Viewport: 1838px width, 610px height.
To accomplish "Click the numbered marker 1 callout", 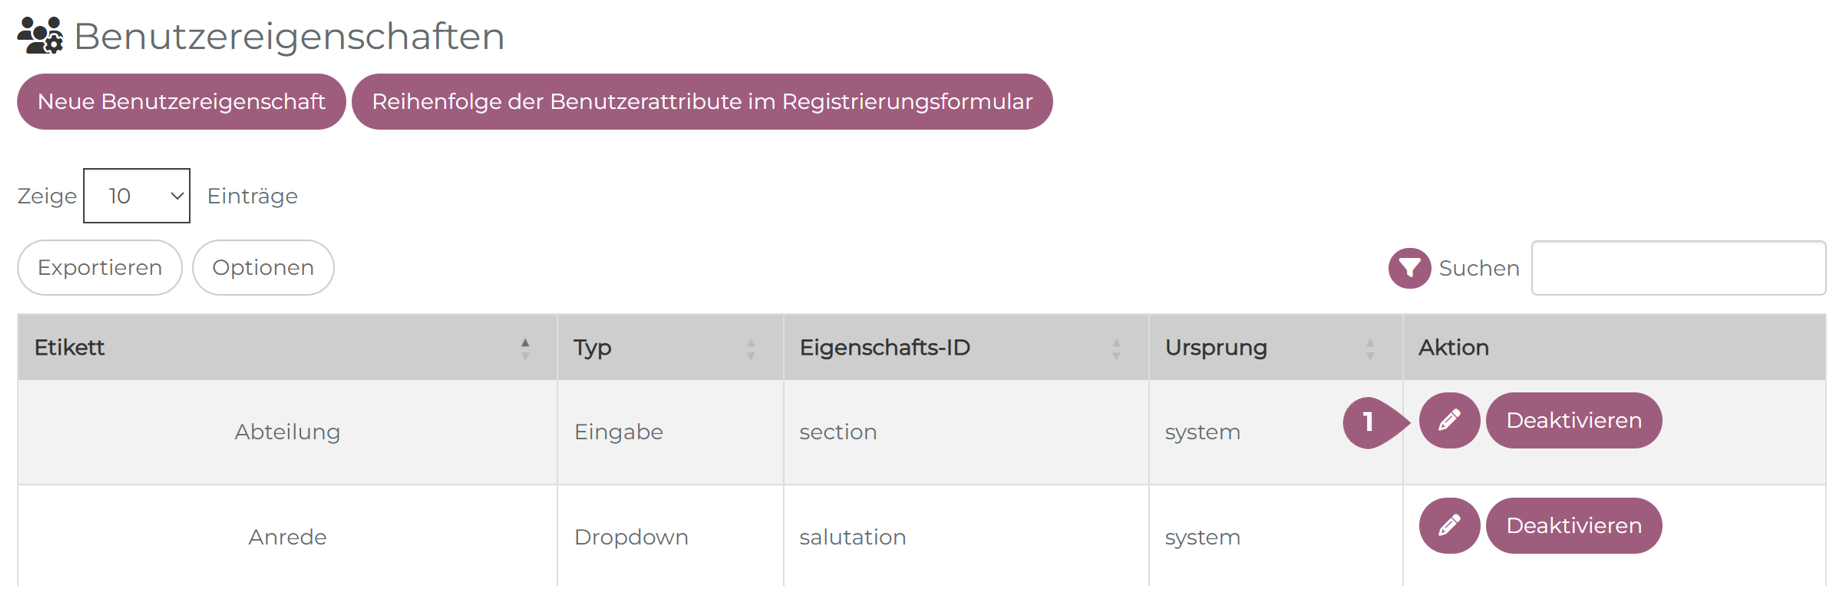I will (1369, 422).
